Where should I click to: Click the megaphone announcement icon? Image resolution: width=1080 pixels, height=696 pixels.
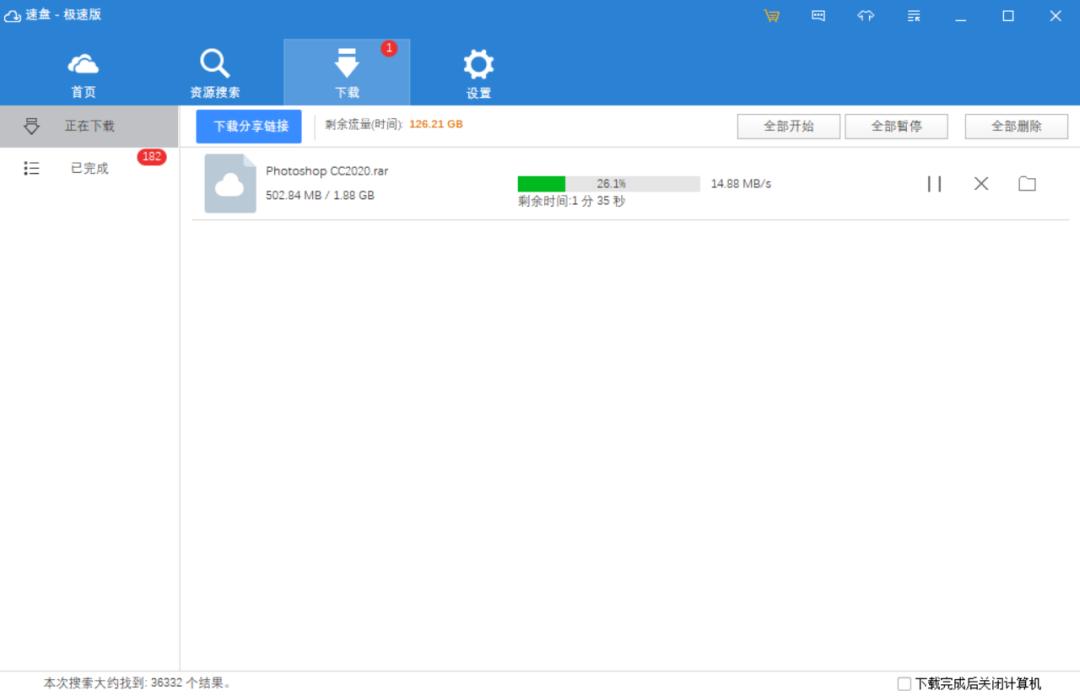(x=865, y=15)
